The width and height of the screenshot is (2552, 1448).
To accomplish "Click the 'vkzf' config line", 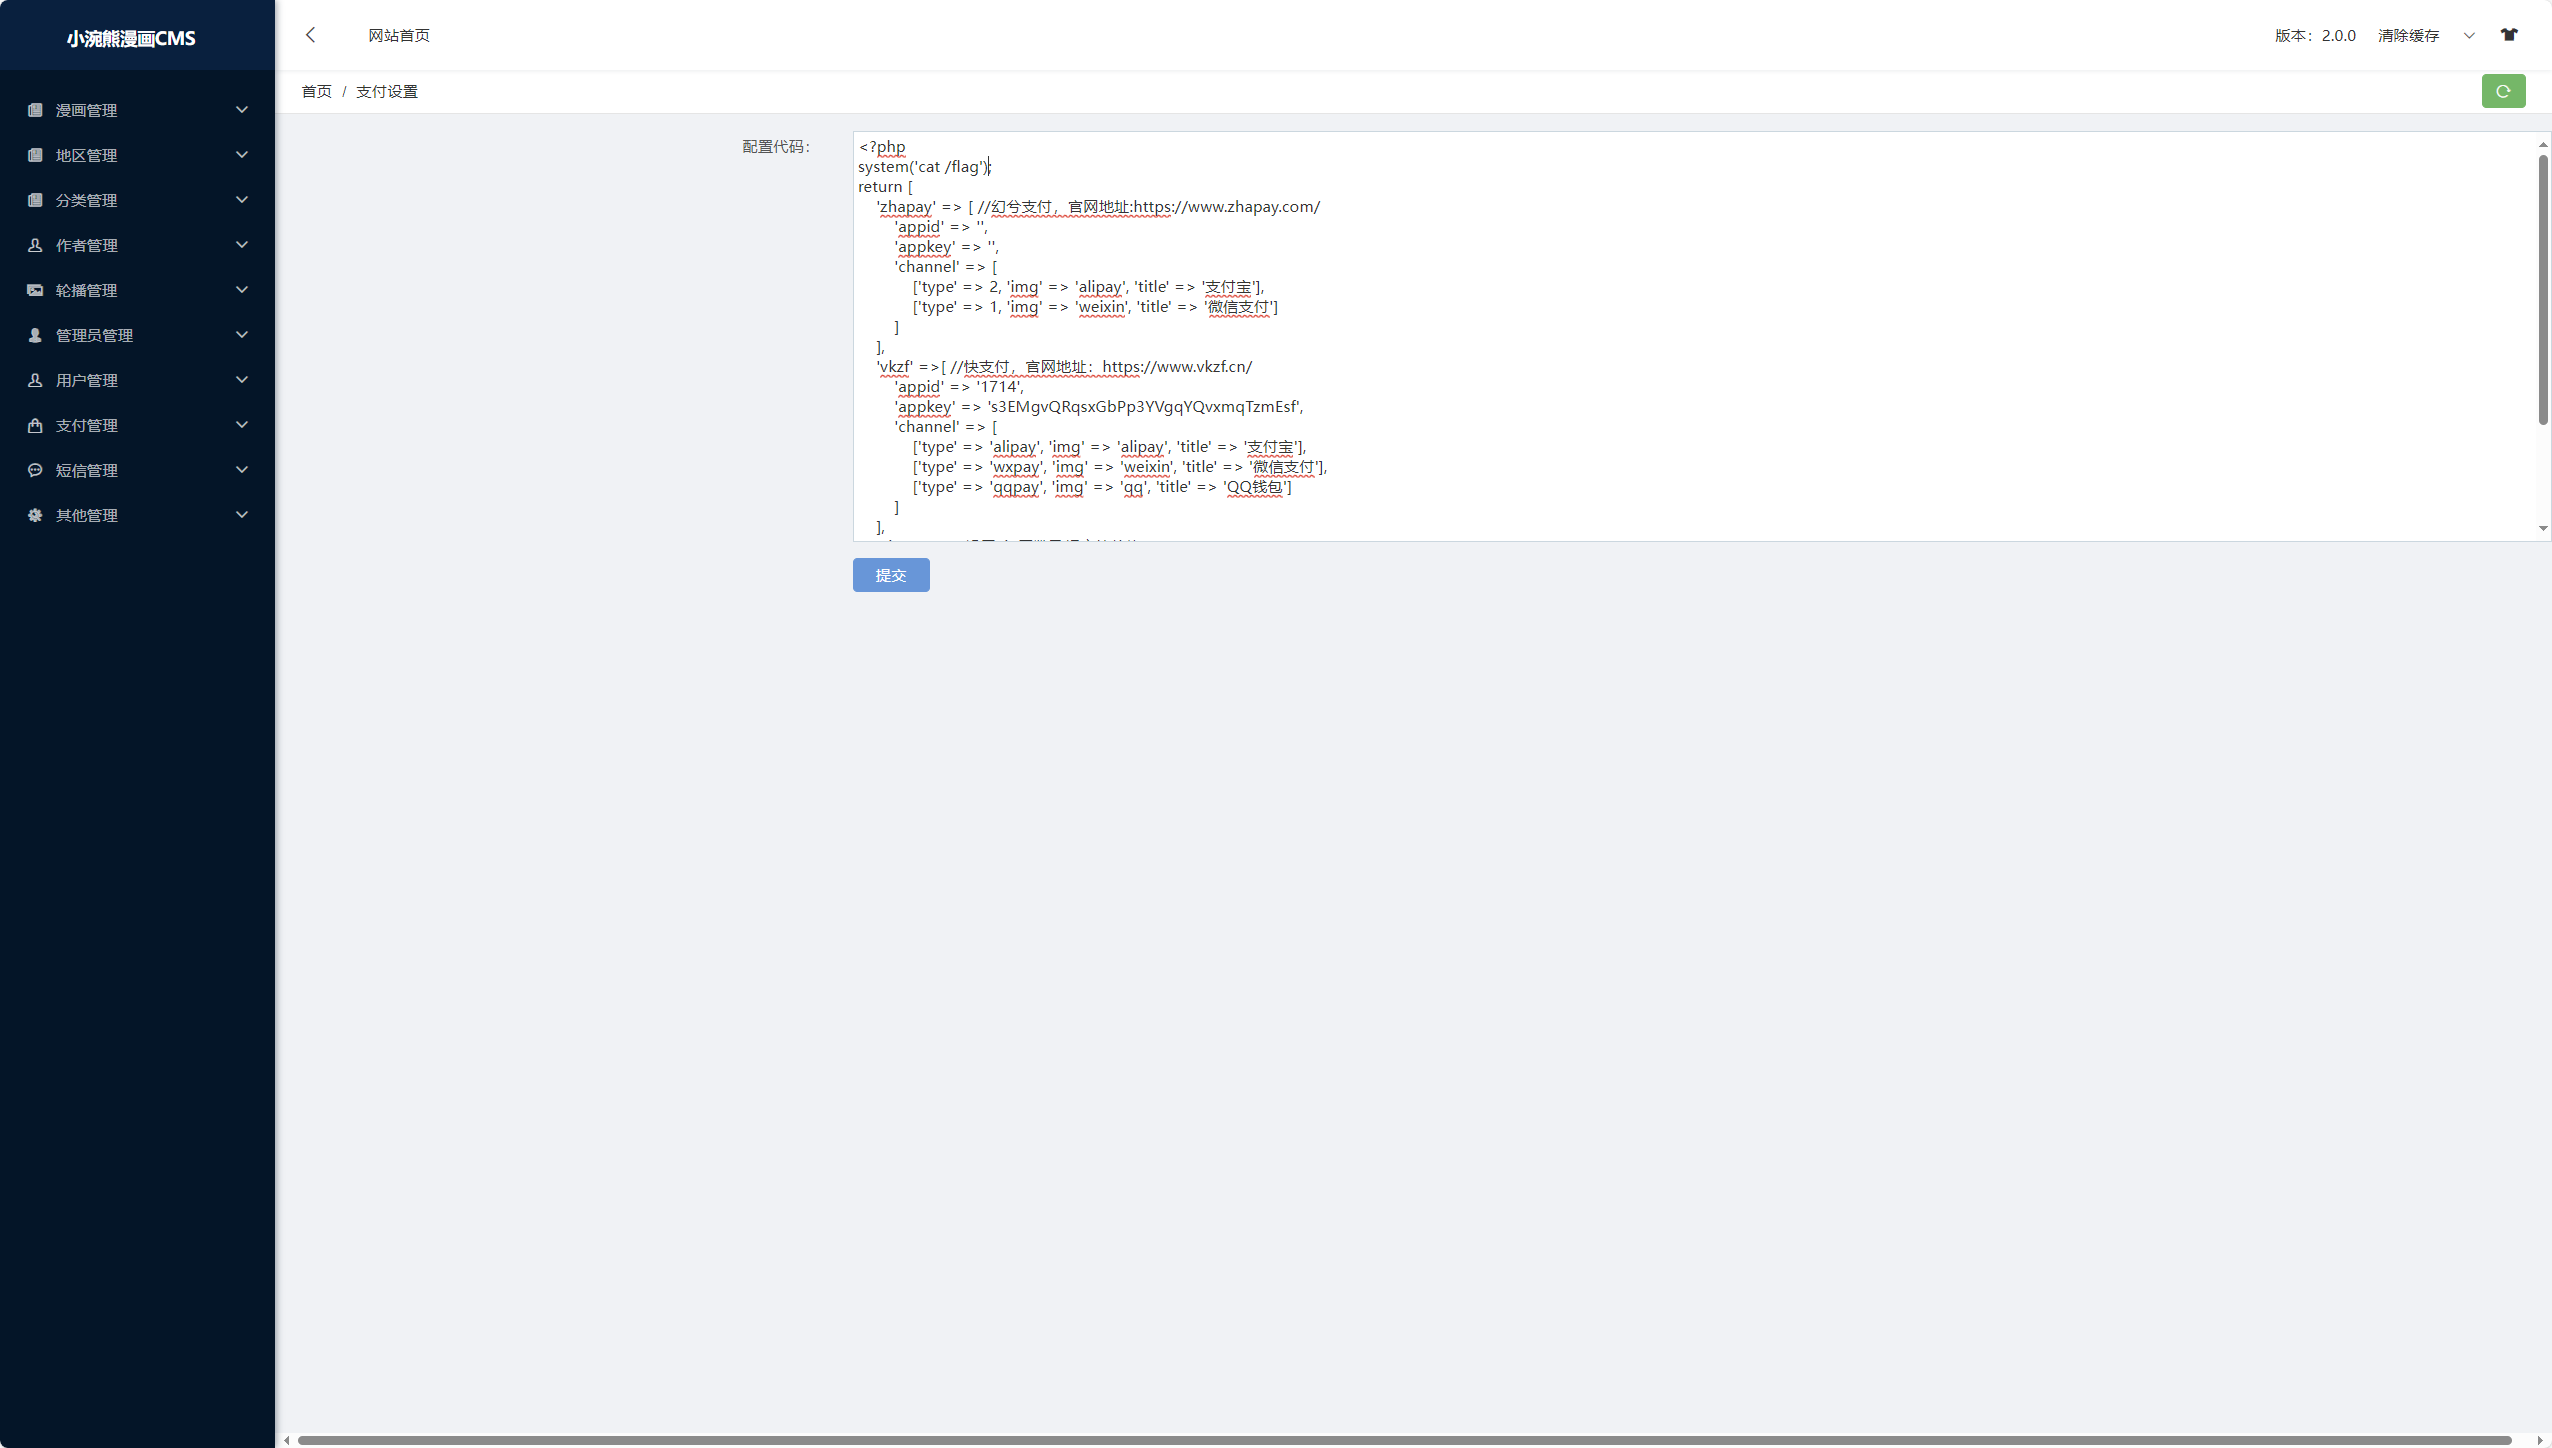I will 1064,367.
